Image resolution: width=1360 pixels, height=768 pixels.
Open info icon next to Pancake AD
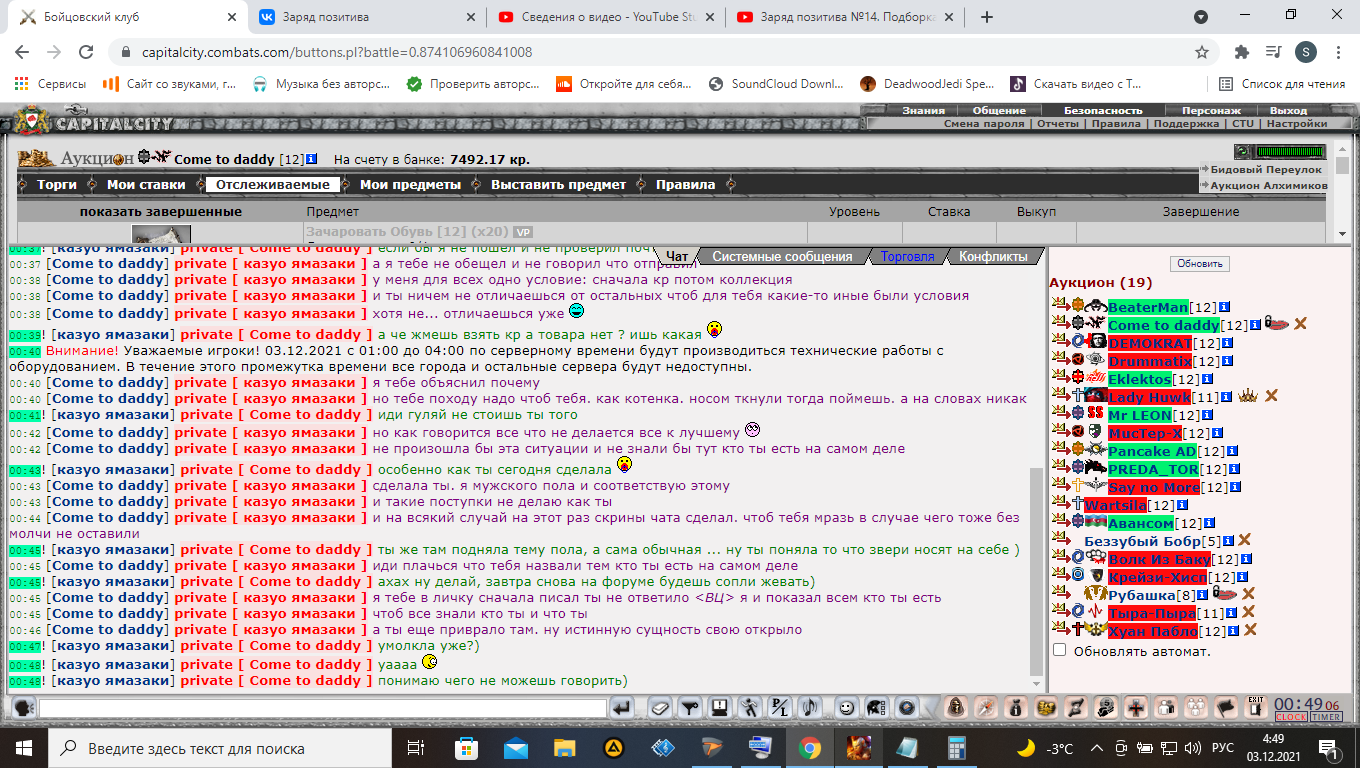[1232, 451]
